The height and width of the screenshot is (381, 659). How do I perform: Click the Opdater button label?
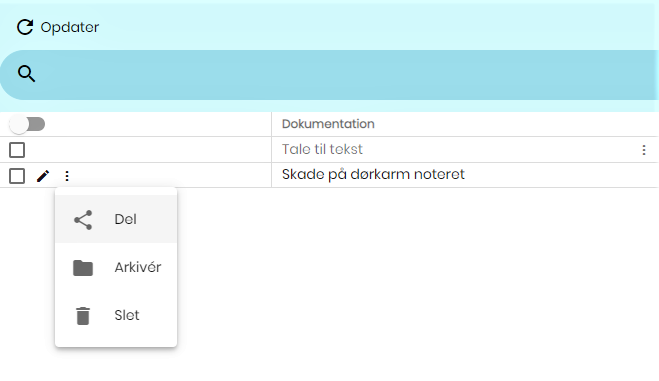(x=70, y=27)
